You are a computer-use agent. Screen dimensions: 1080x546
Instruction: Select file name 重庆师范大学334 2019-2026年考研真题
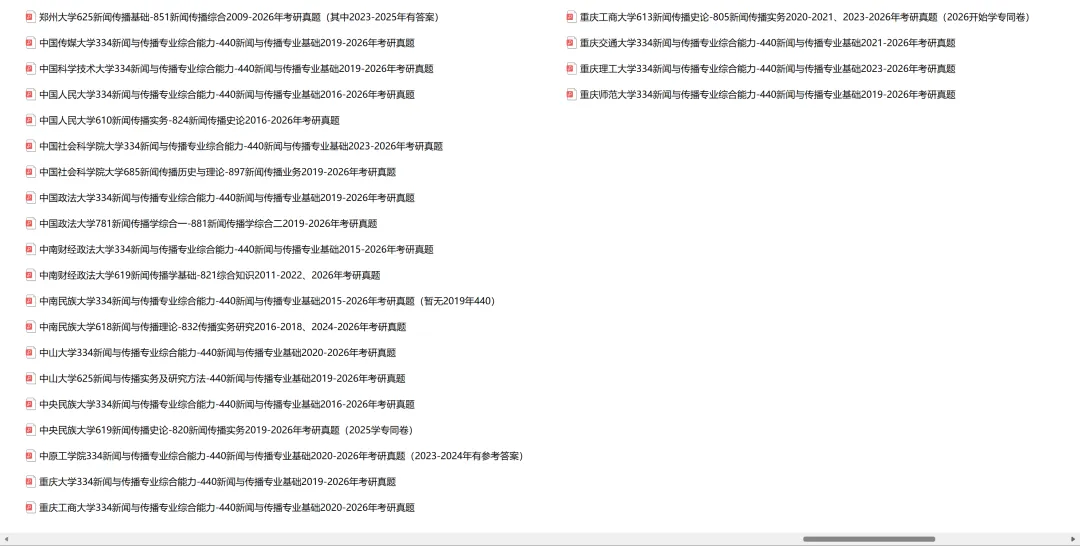[x=767, y=94]
